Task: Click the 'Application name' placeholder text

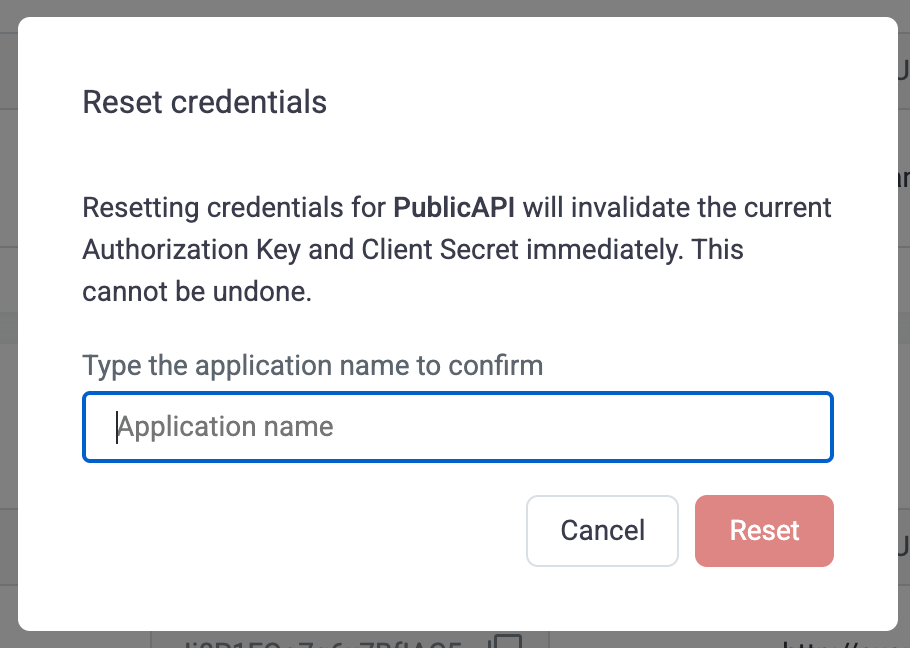Action: tap(225, 427)
